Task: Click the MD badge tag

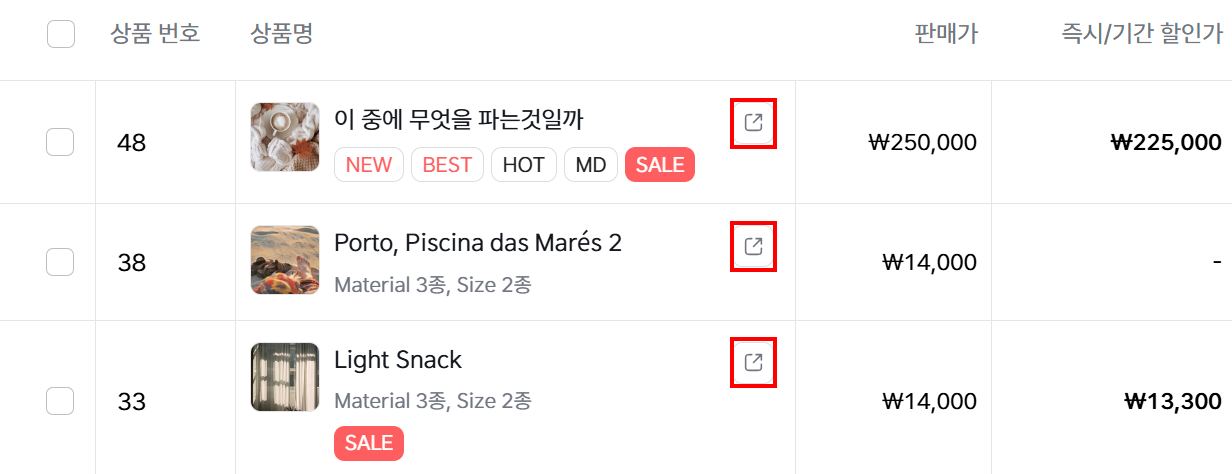Action: point(591,165)
